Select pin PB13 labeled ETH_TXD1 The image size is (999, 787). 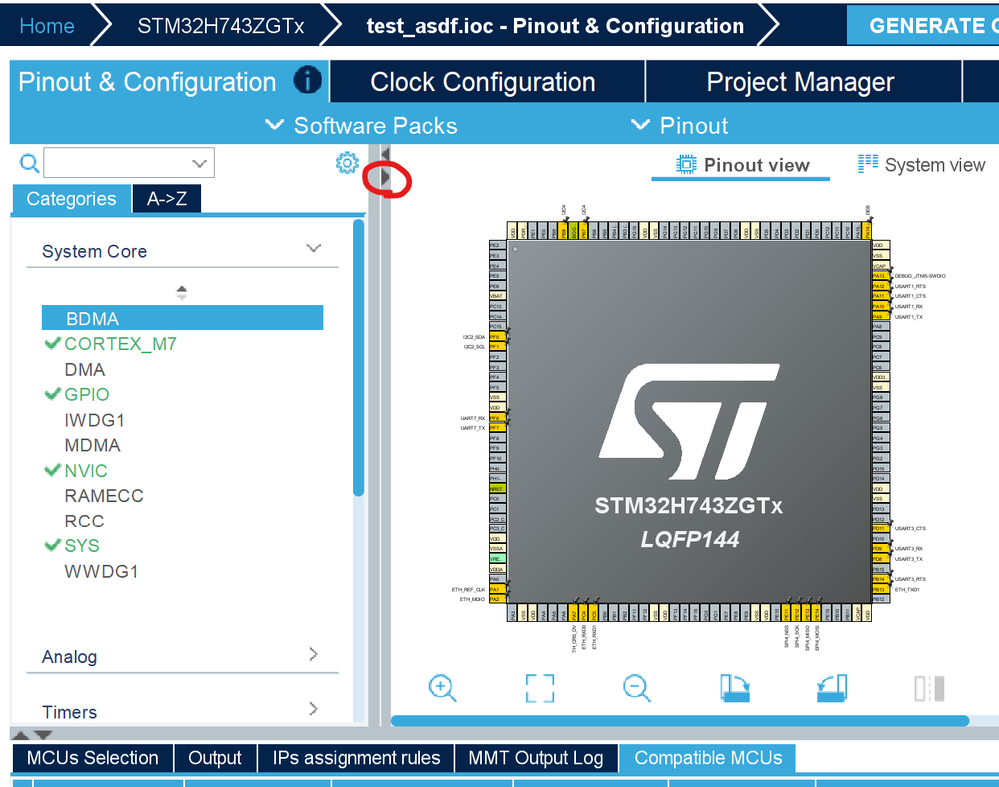(x=880, y=589)
